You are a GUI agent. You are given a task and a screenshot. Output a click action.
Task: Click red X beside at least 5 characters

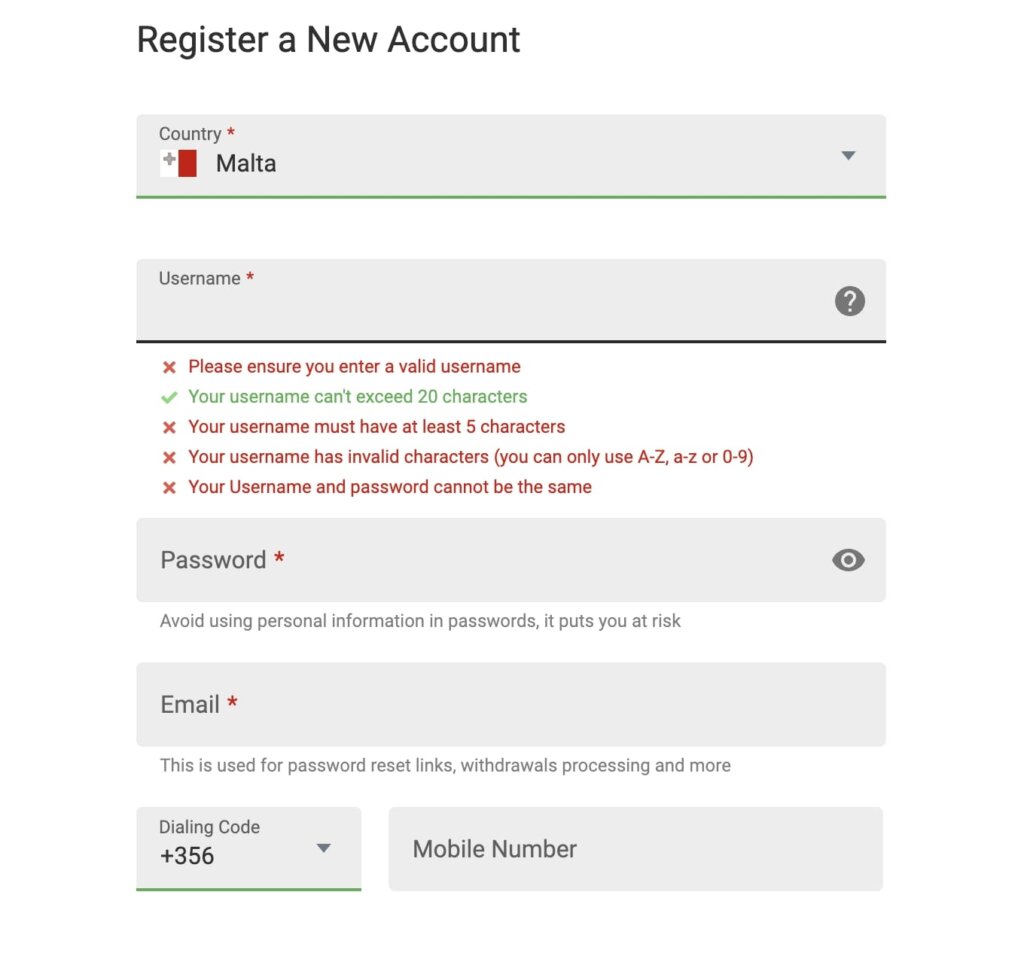(x=169, y=427)
